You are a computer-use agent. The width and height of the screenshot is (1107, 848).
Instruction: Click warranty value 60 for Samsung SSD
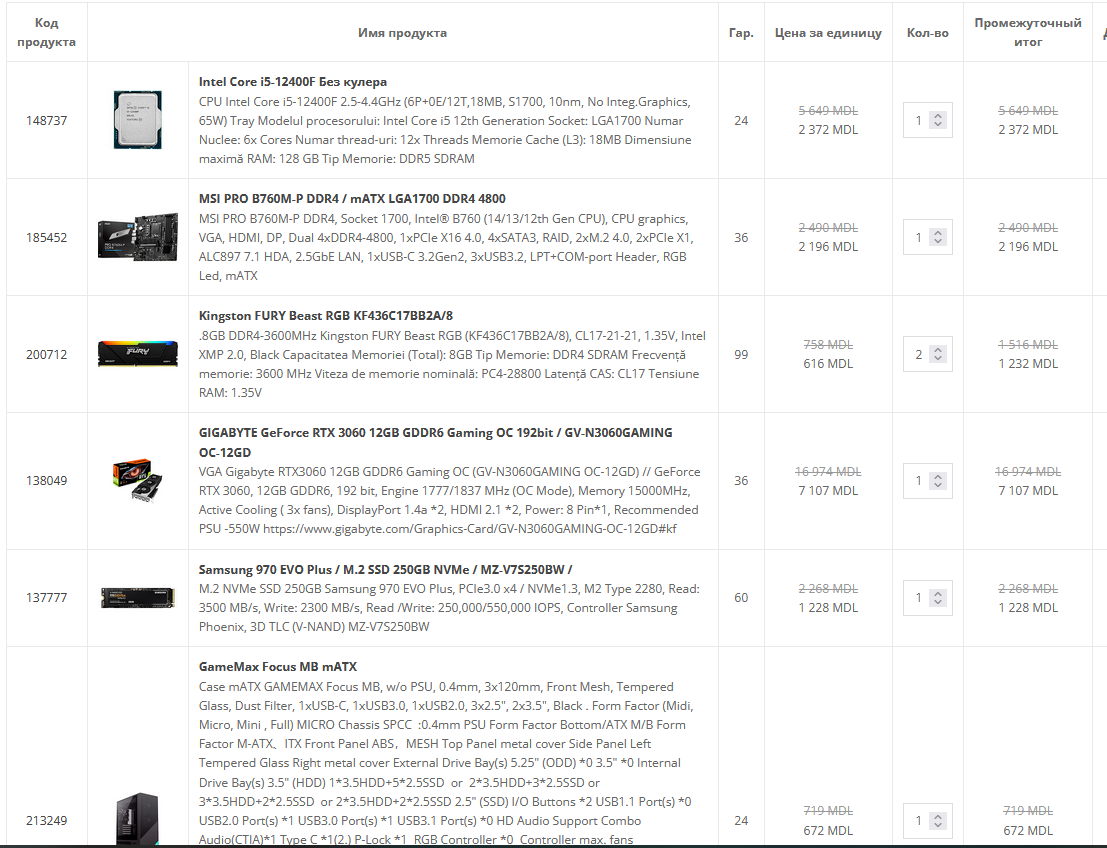coord(741,598)
